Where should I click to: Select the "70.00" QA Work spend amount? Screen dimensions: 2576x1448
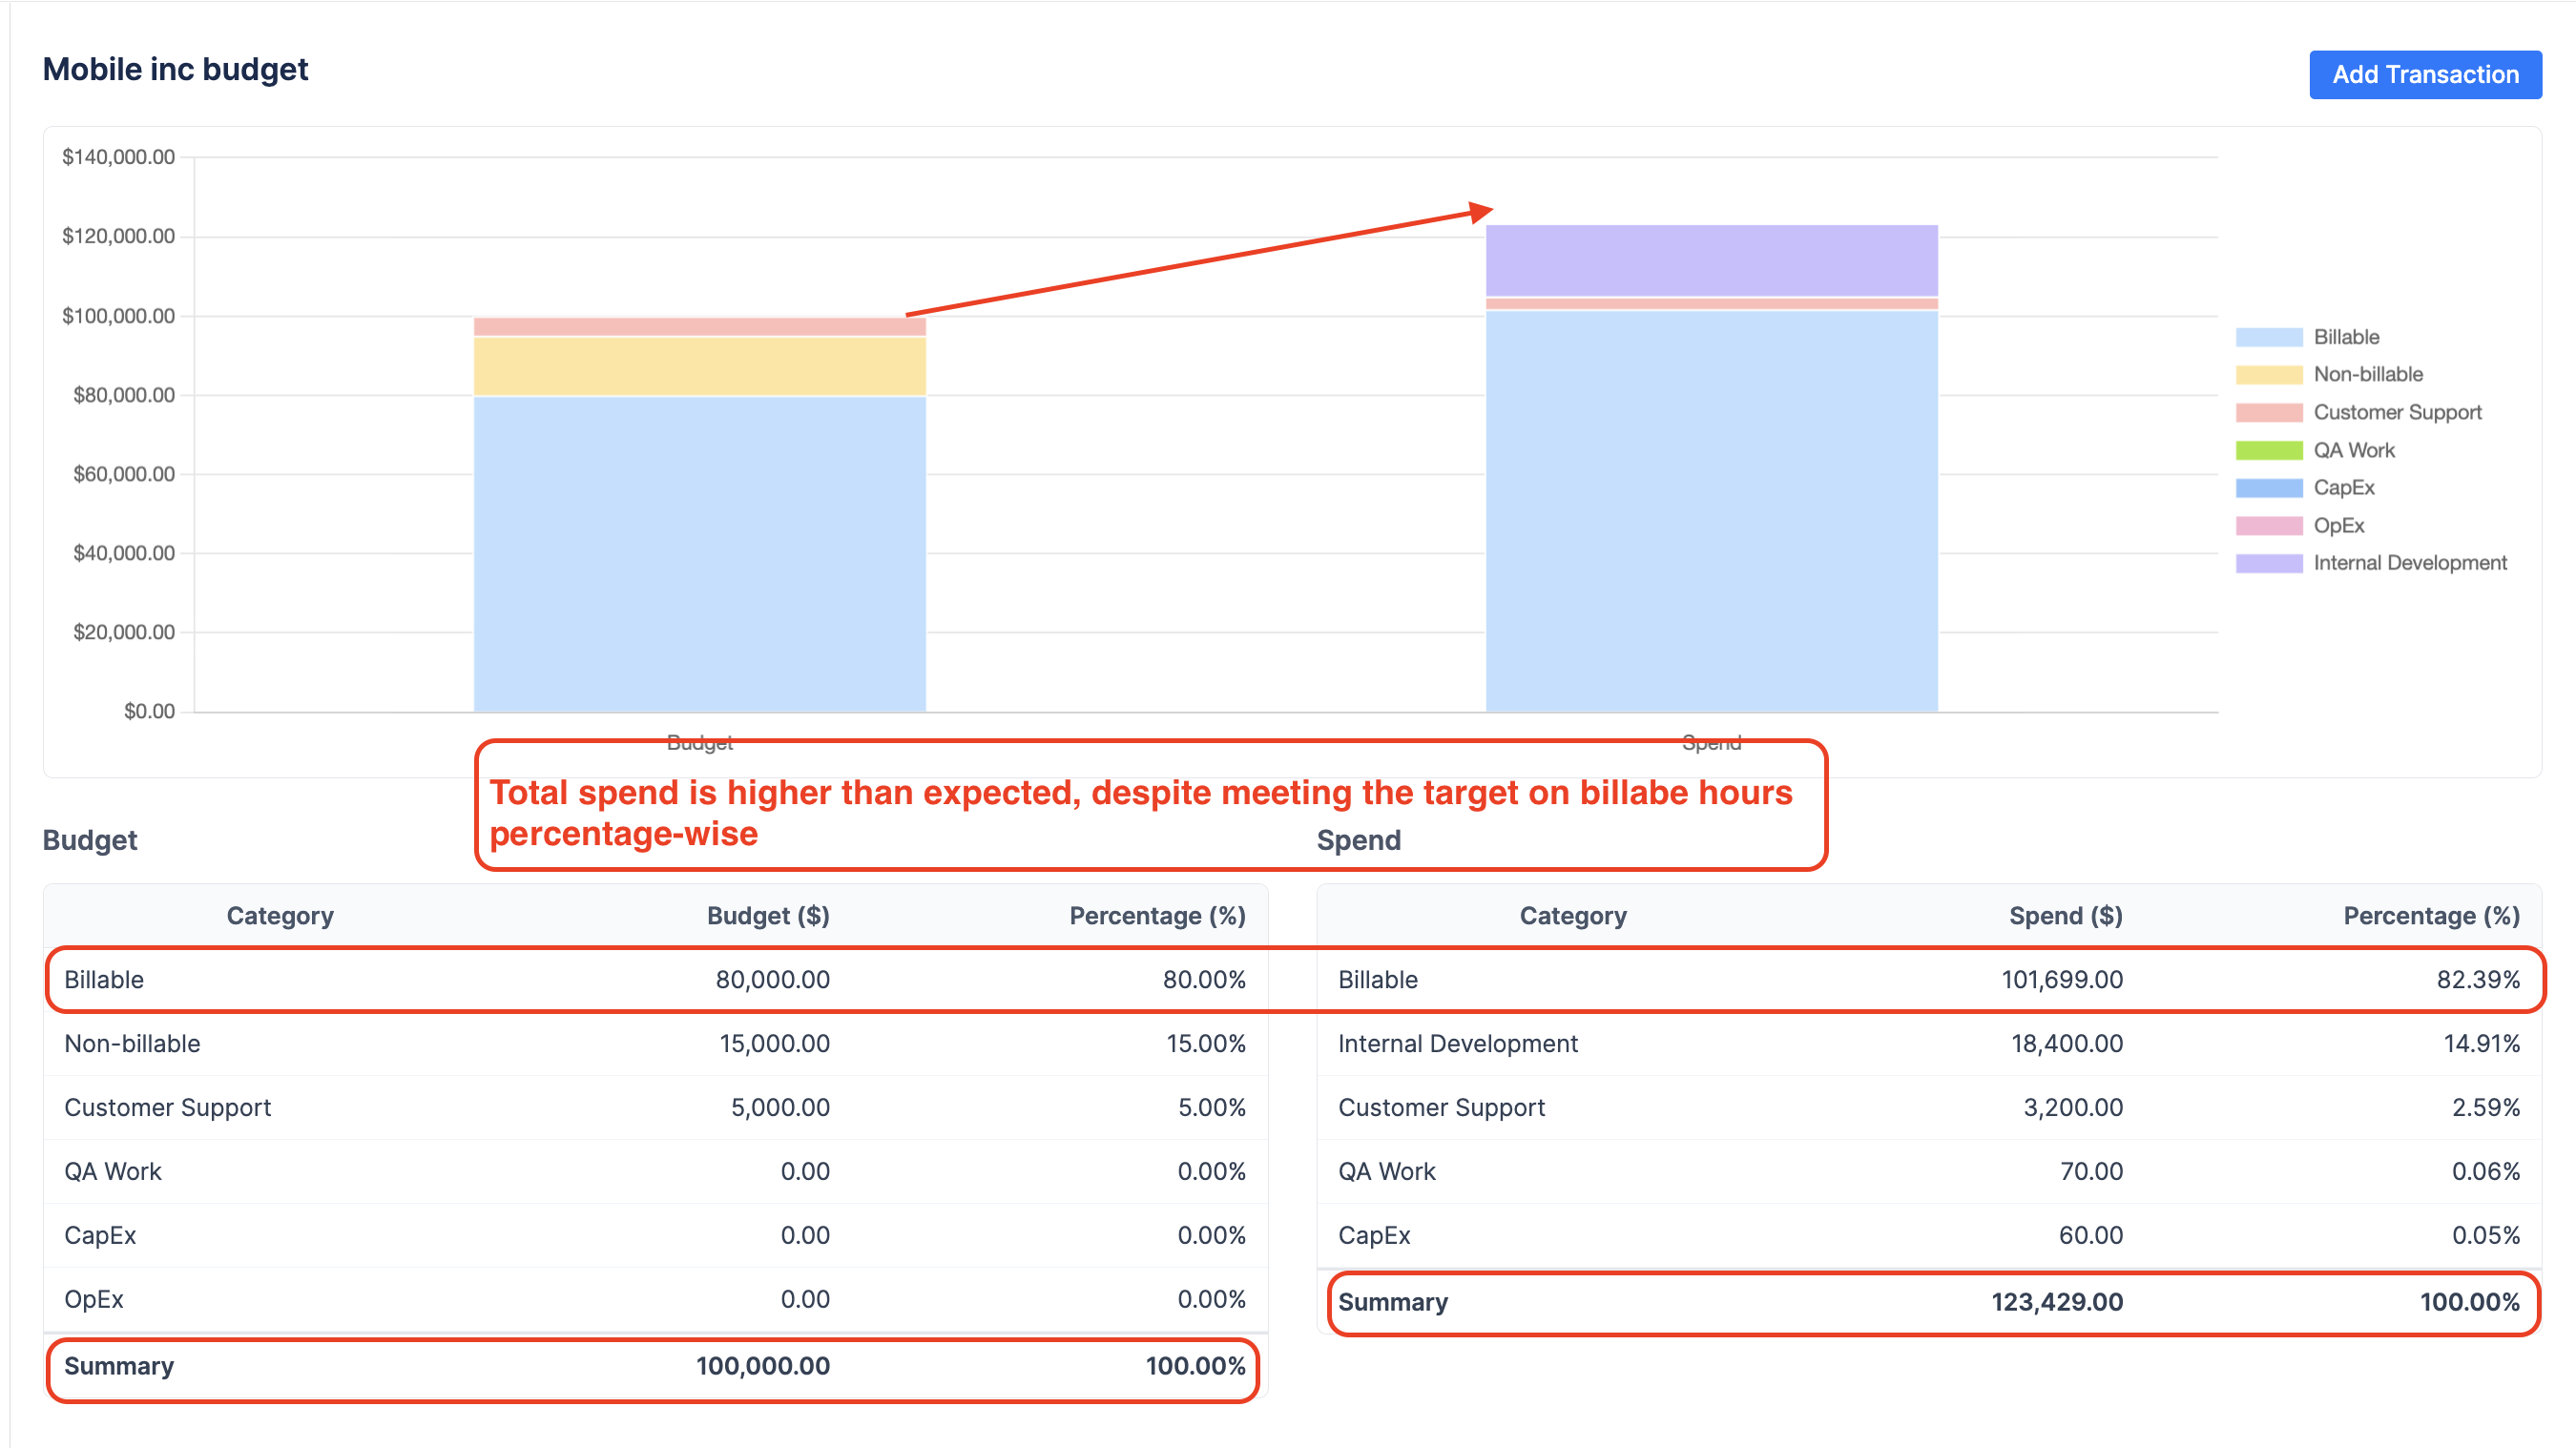pos(2091,1172)
